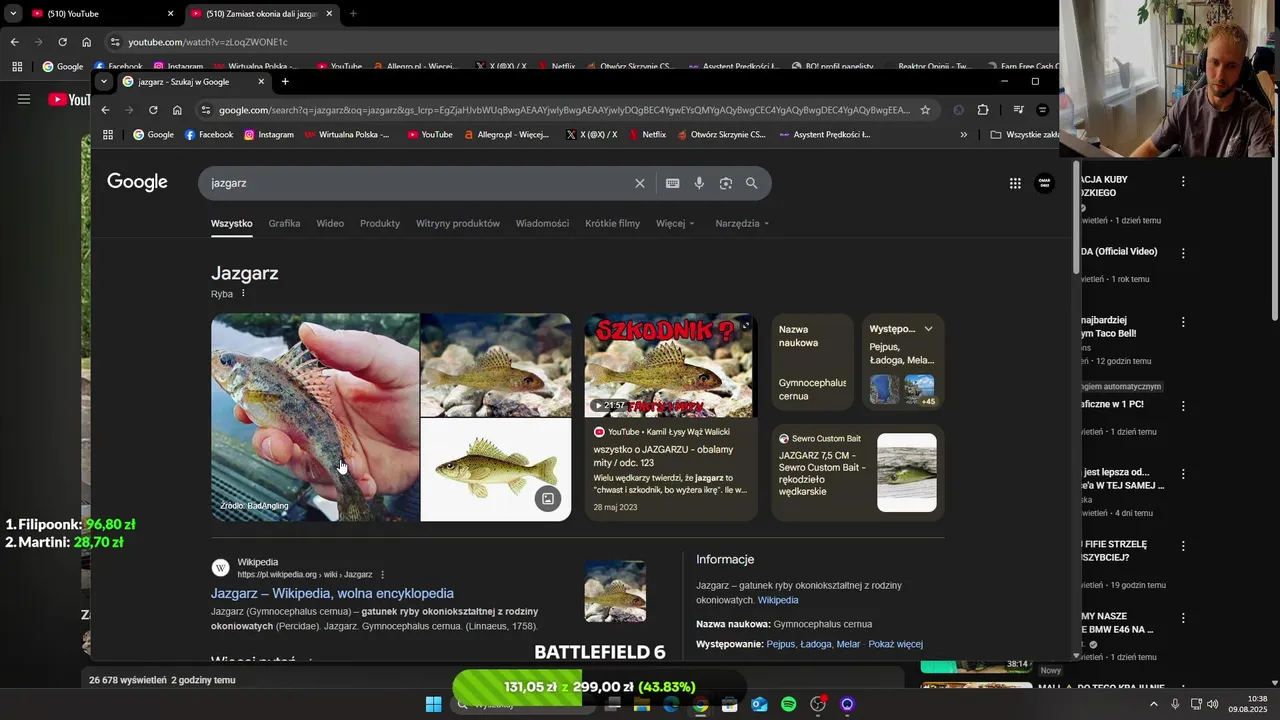Open a new tab in the front Chrome window
The image size is (1280, 720).
(285, 82)
